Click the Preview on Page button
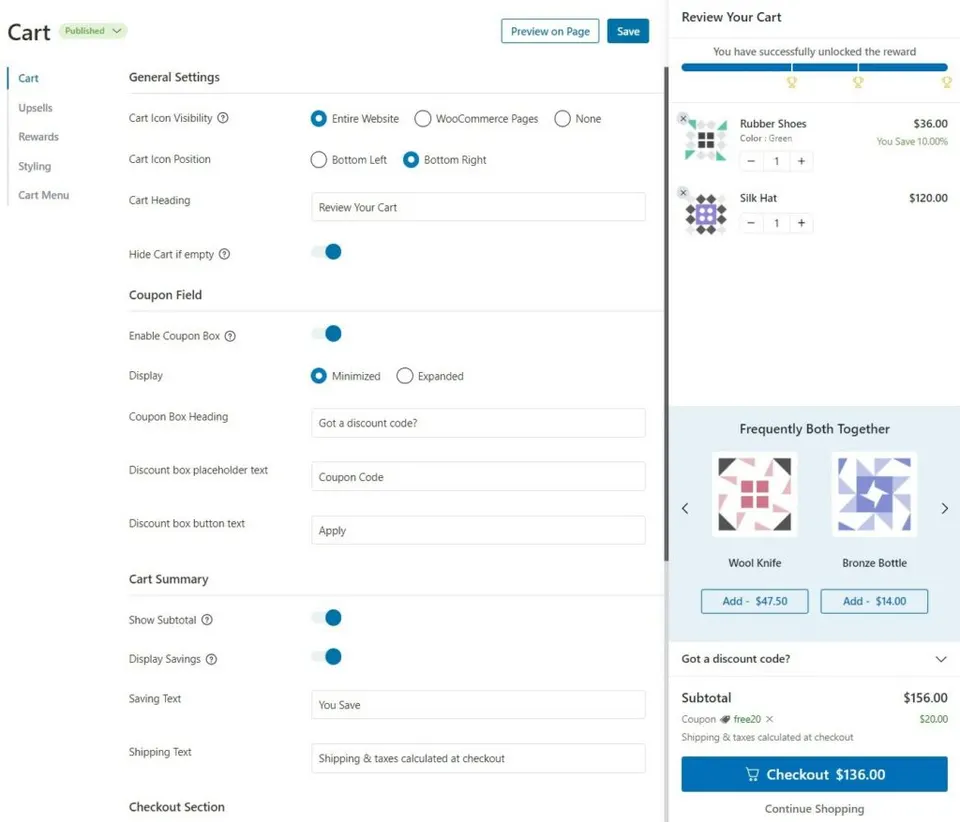960x822 pixels. tap(550, 31)
